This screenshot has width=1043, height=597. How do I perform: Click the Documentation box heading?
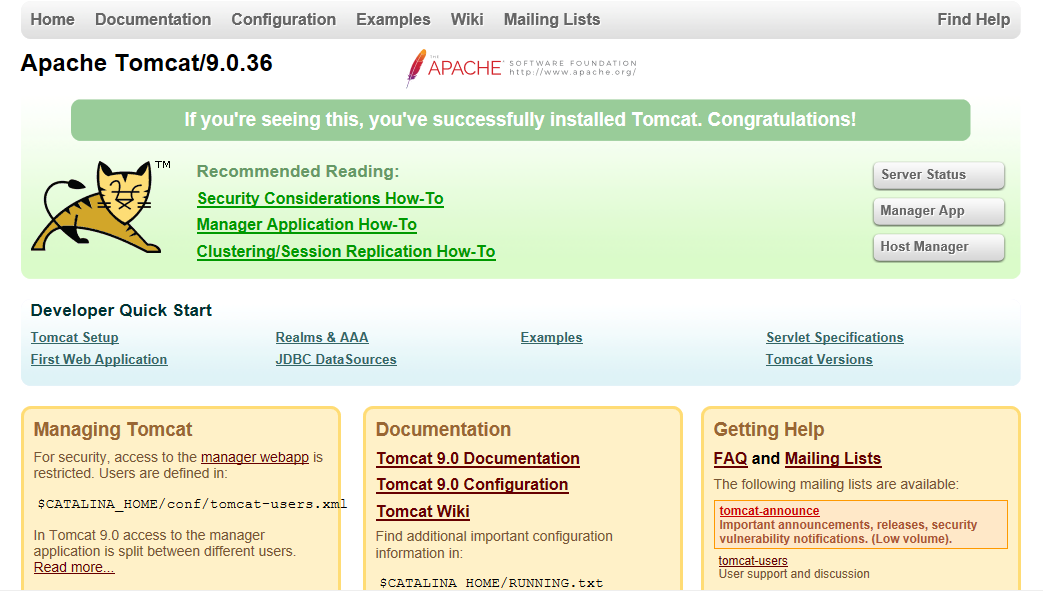(444, 429)
